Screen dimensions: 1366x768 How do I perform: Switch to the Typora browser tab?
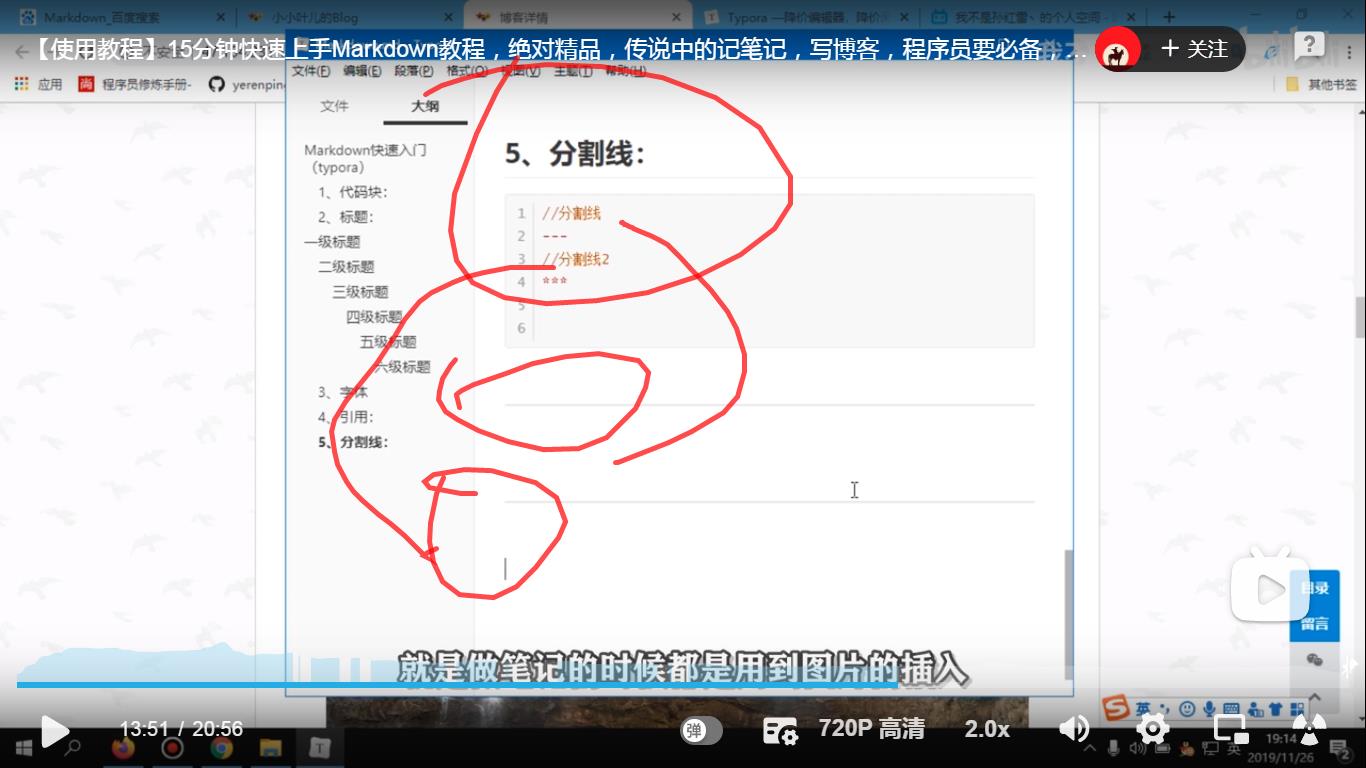click(x=807, y=17)
